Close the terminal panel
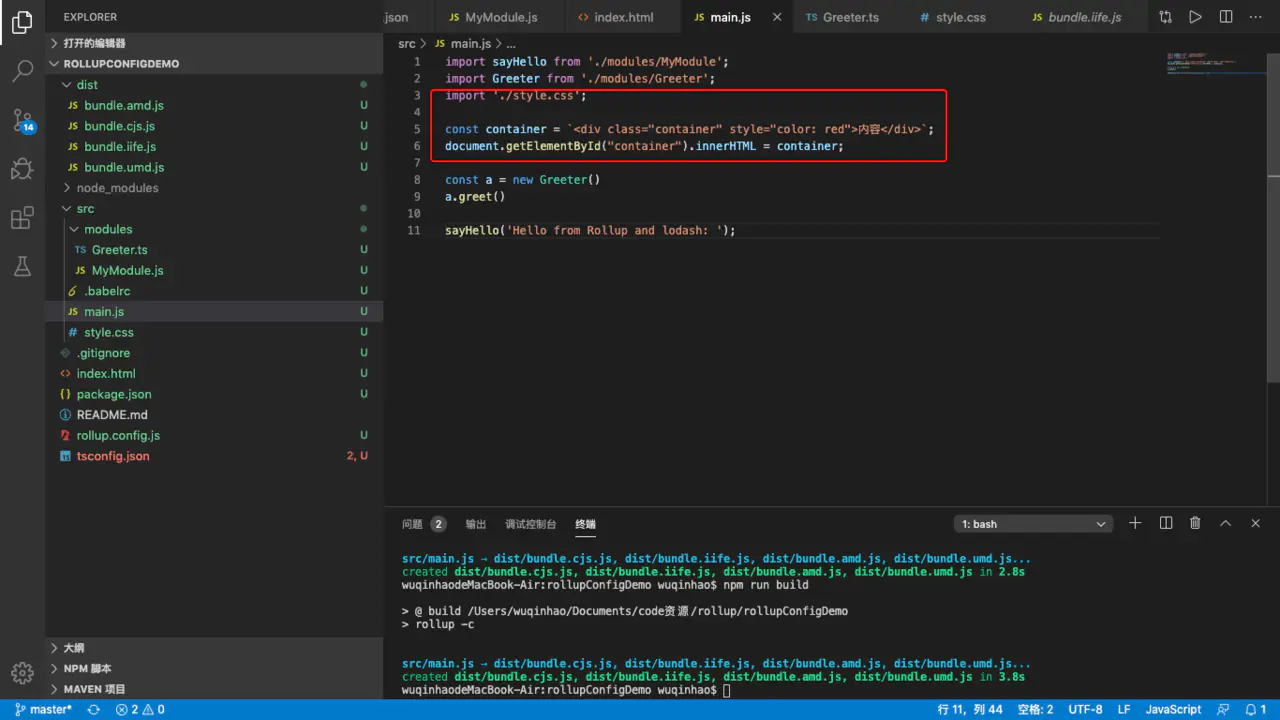Viewport: 1280px width, 720px height. (x=1255, y=523)
